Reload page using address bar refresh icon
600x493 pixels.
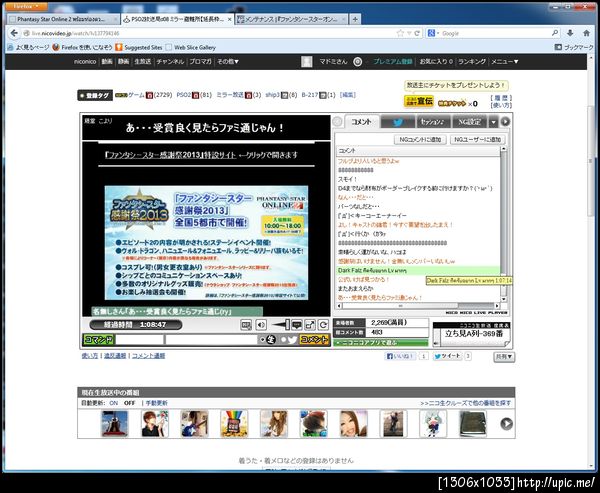pyautogui.click(x=417, y=33)
